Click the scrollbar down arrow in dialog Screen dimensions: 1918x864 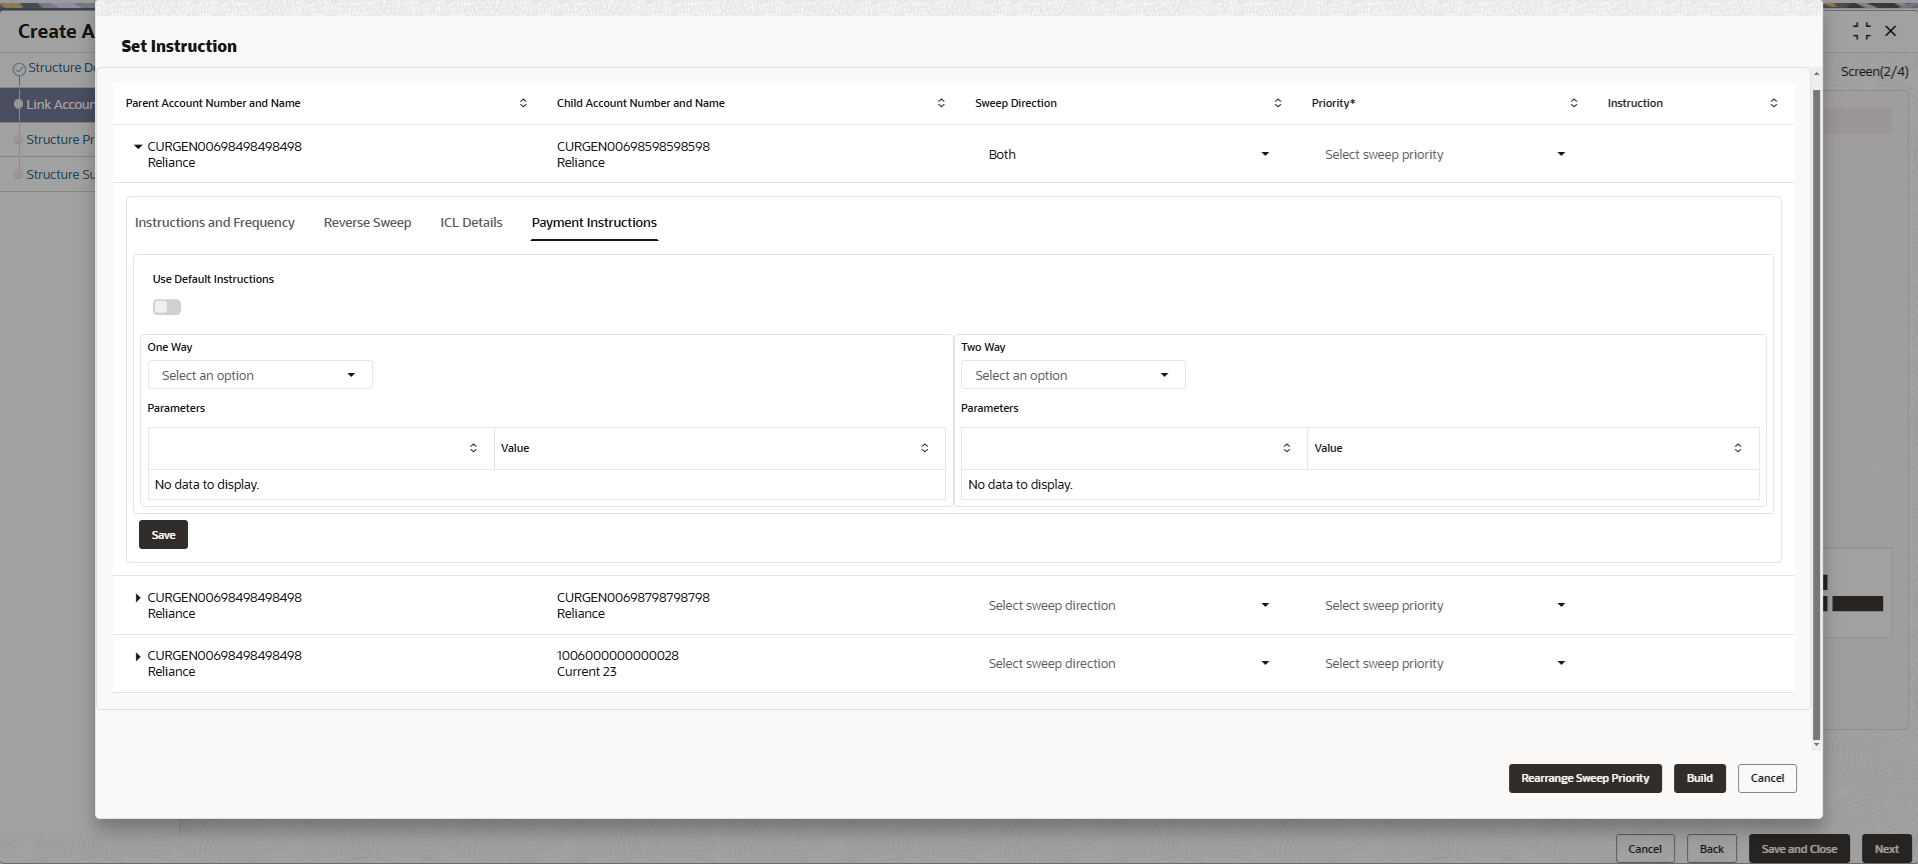(x=1816, y=745)
